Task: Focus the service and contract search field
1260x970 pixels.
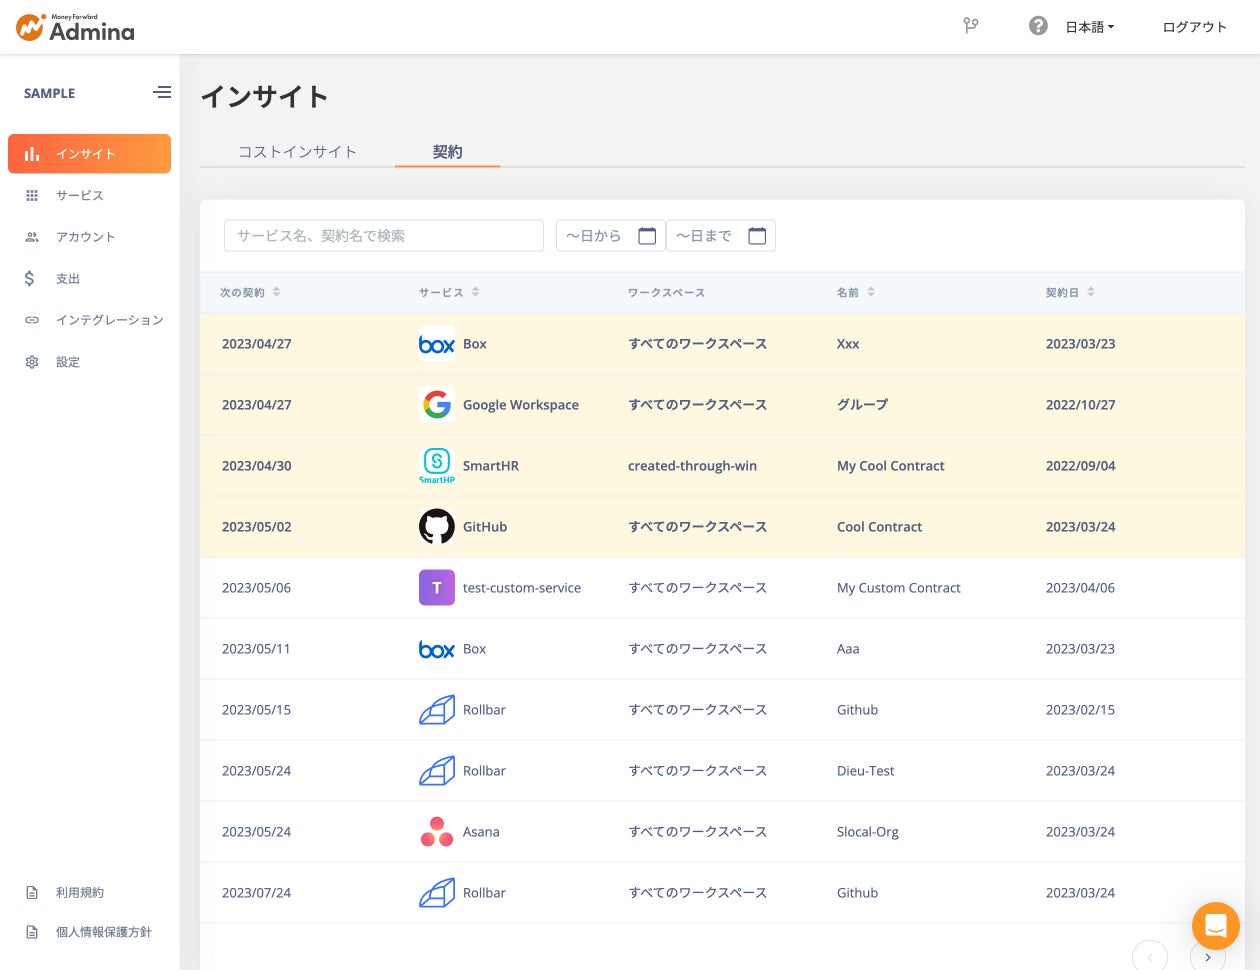Action: [x=383, y=236]
